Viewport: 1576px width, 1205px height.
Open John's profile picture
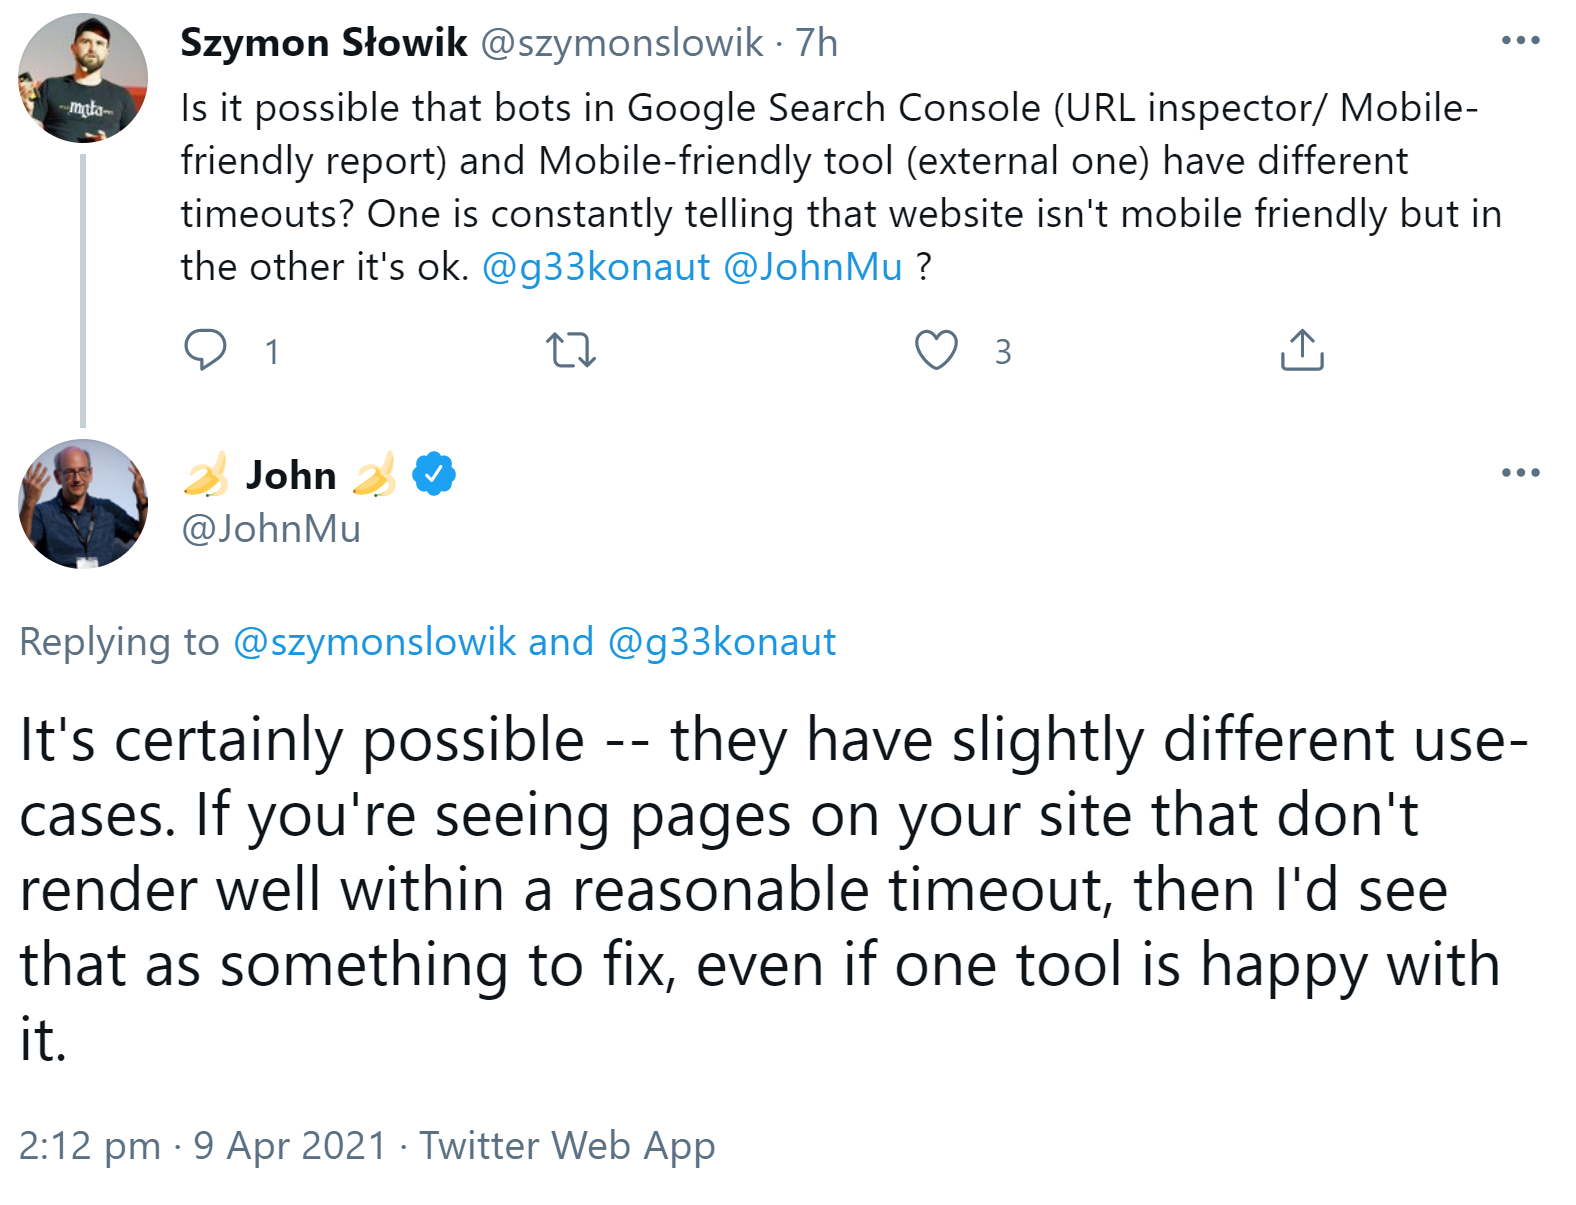coord(83,504)
